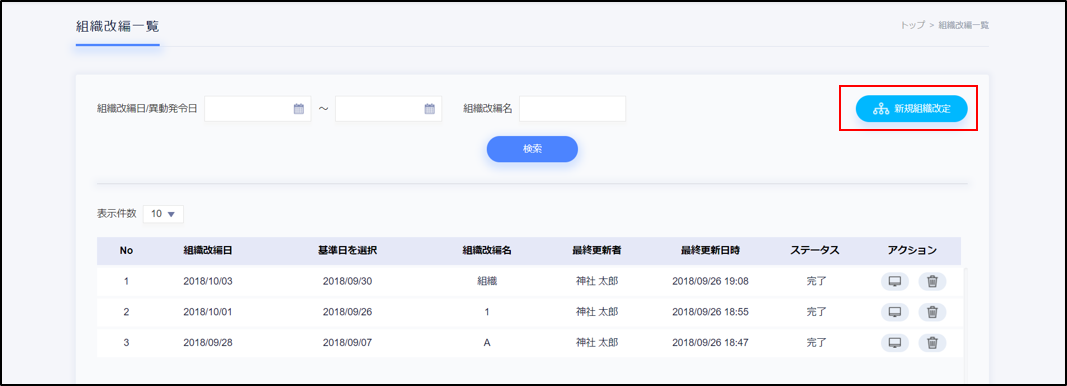This screenshot has width=1067, height=386.
Task: Click the 検索 search button
Action: click(532, 149)
